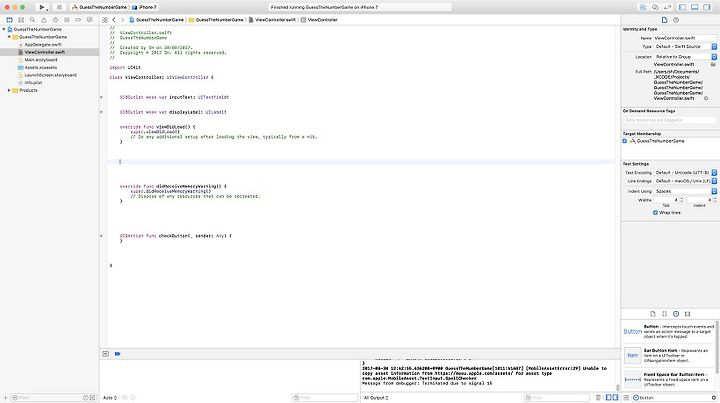This screenshot has width=720, height=403.
Task: Switch to the Standard editor
Action: point(643,7)
